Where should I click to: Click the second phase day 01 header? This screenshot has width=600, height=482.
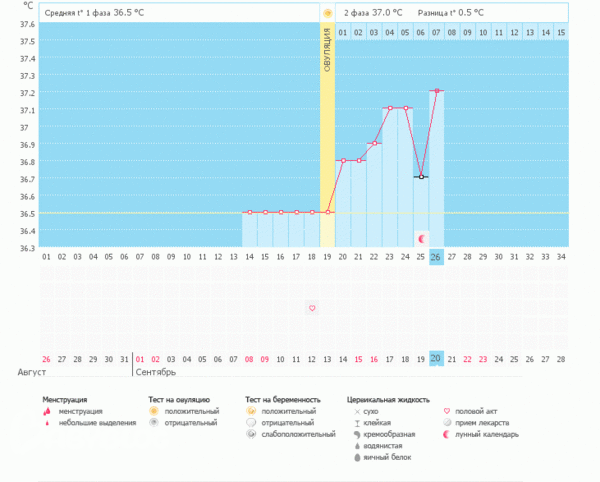point(343,33)
